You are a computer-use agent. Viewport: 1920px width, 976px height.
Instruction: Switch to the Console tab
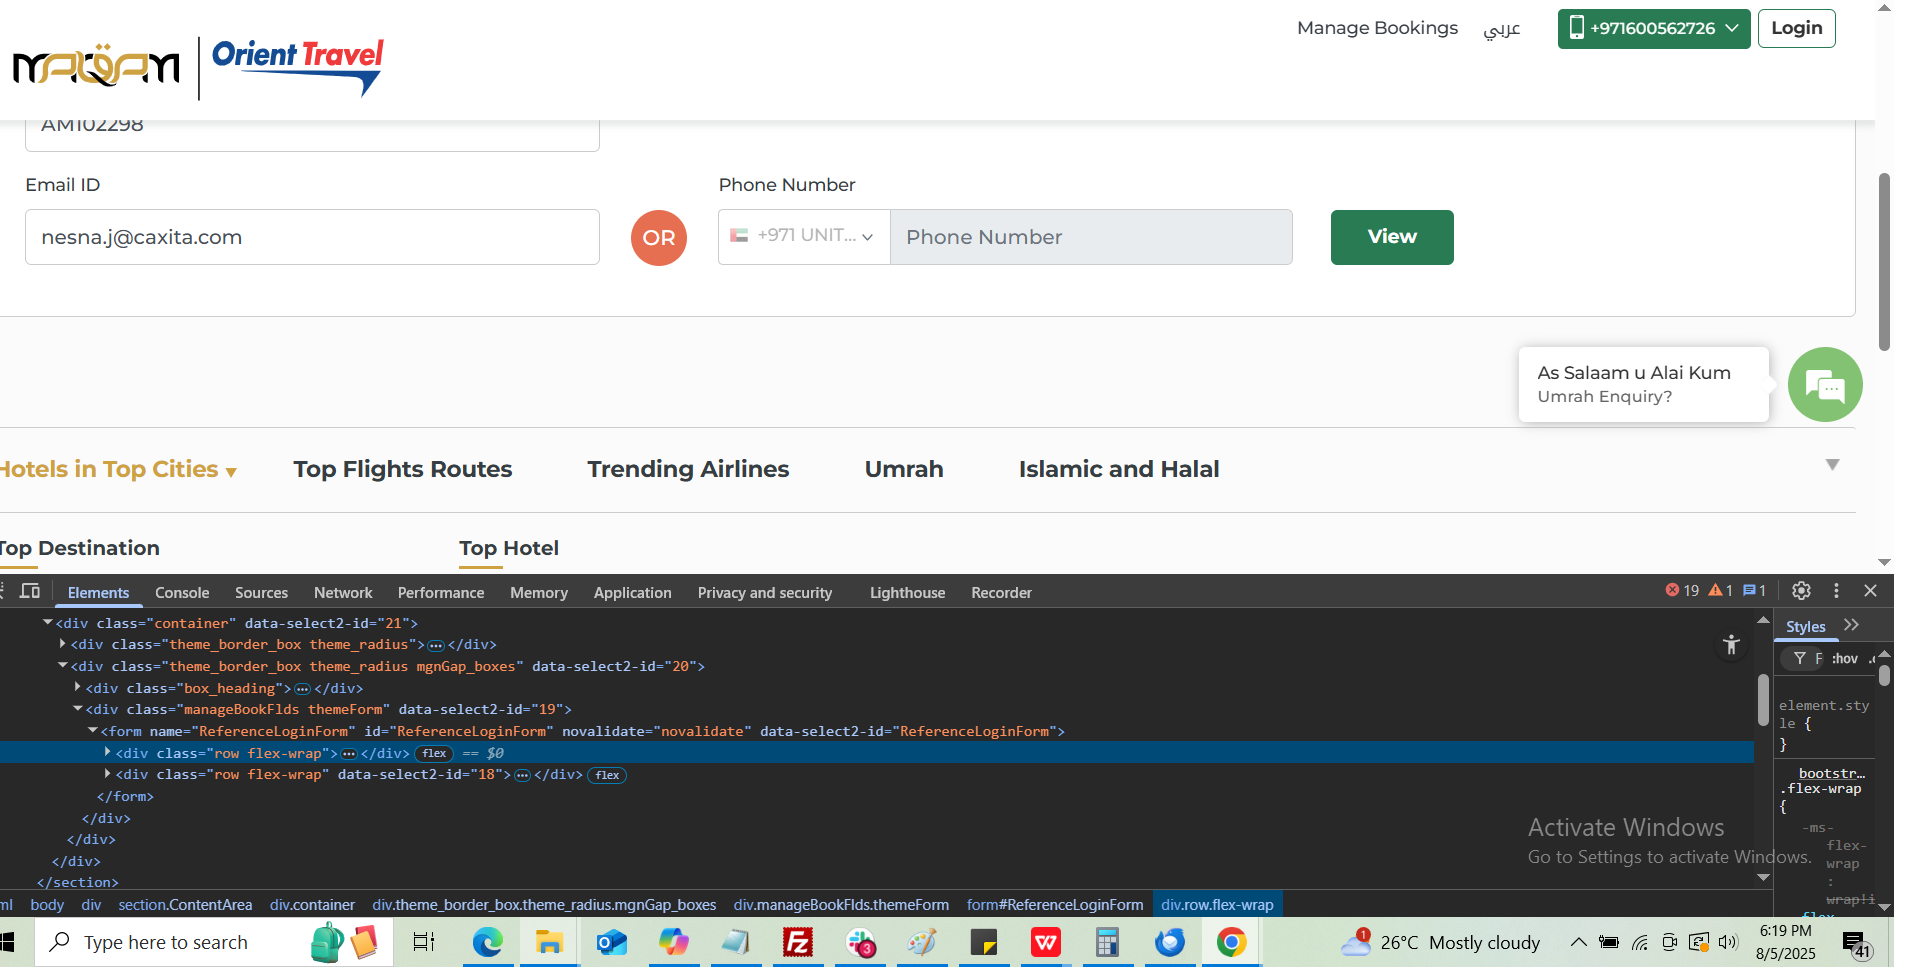click(182, 593)
